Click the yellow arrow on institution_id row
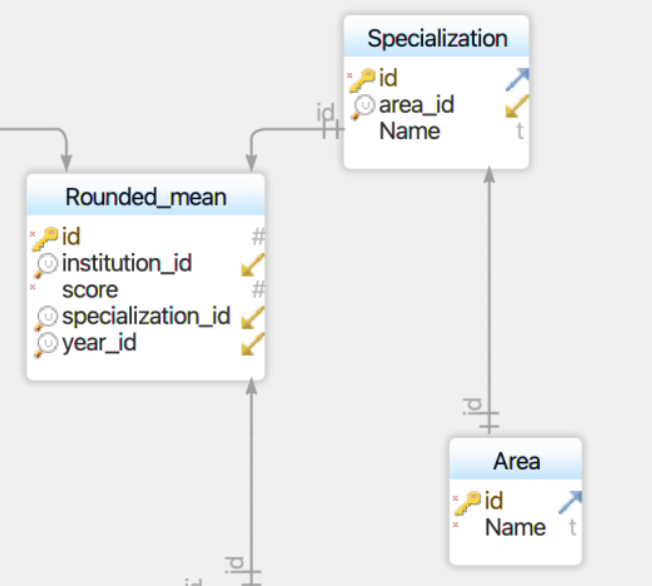Image resolution: width=652 pixels, height=586 pixels. (x=253, y=264)
